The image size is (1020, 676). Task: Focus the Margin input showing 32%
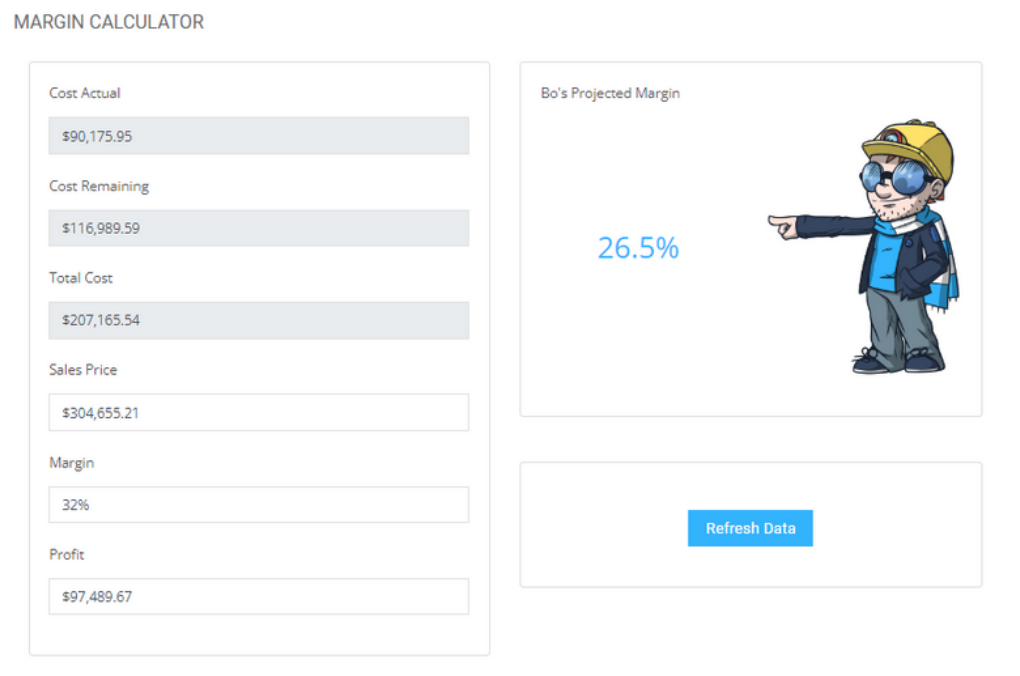(258, 505)
